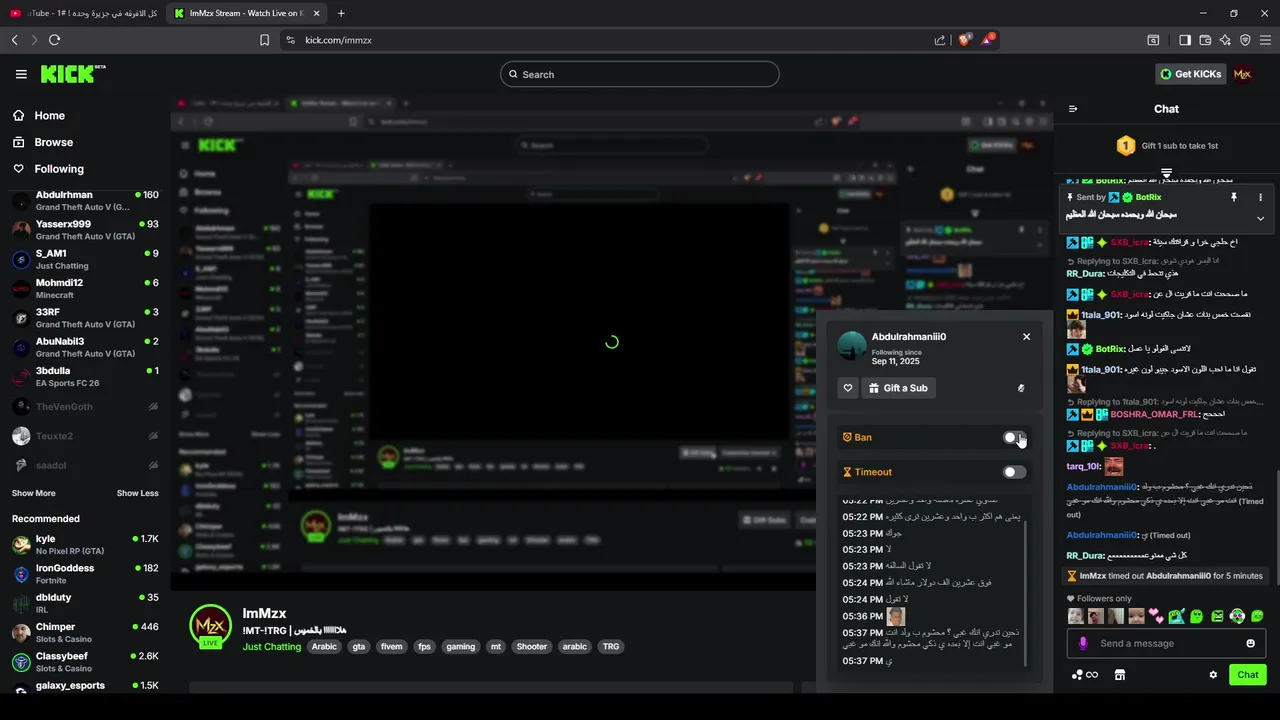Image resolution: width=1280 pixels, height=720 pixels.
Task: Click the TRG tag under the stream title
Action: (x=610, y=647)
